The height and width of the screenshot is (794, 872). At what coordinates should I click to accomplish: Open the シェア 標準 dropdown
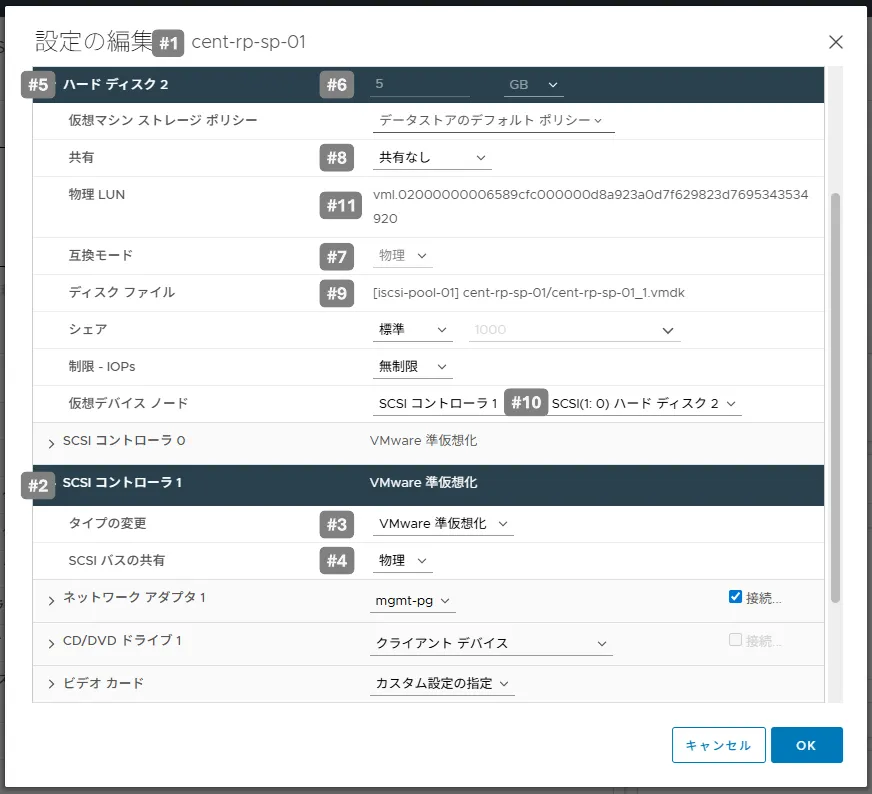pos(414,330)
